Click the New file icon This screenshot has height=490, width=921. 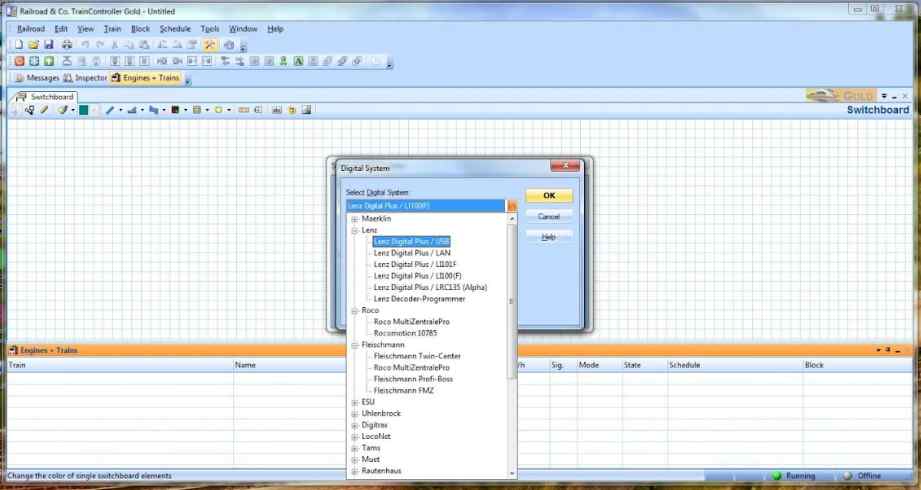pos(18,45)
